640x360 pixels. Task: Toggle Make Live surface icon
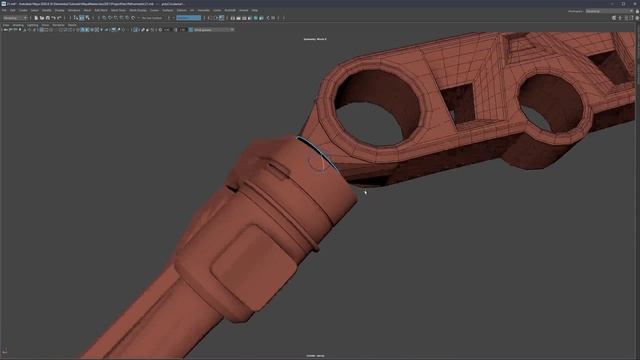coord(133,18)
